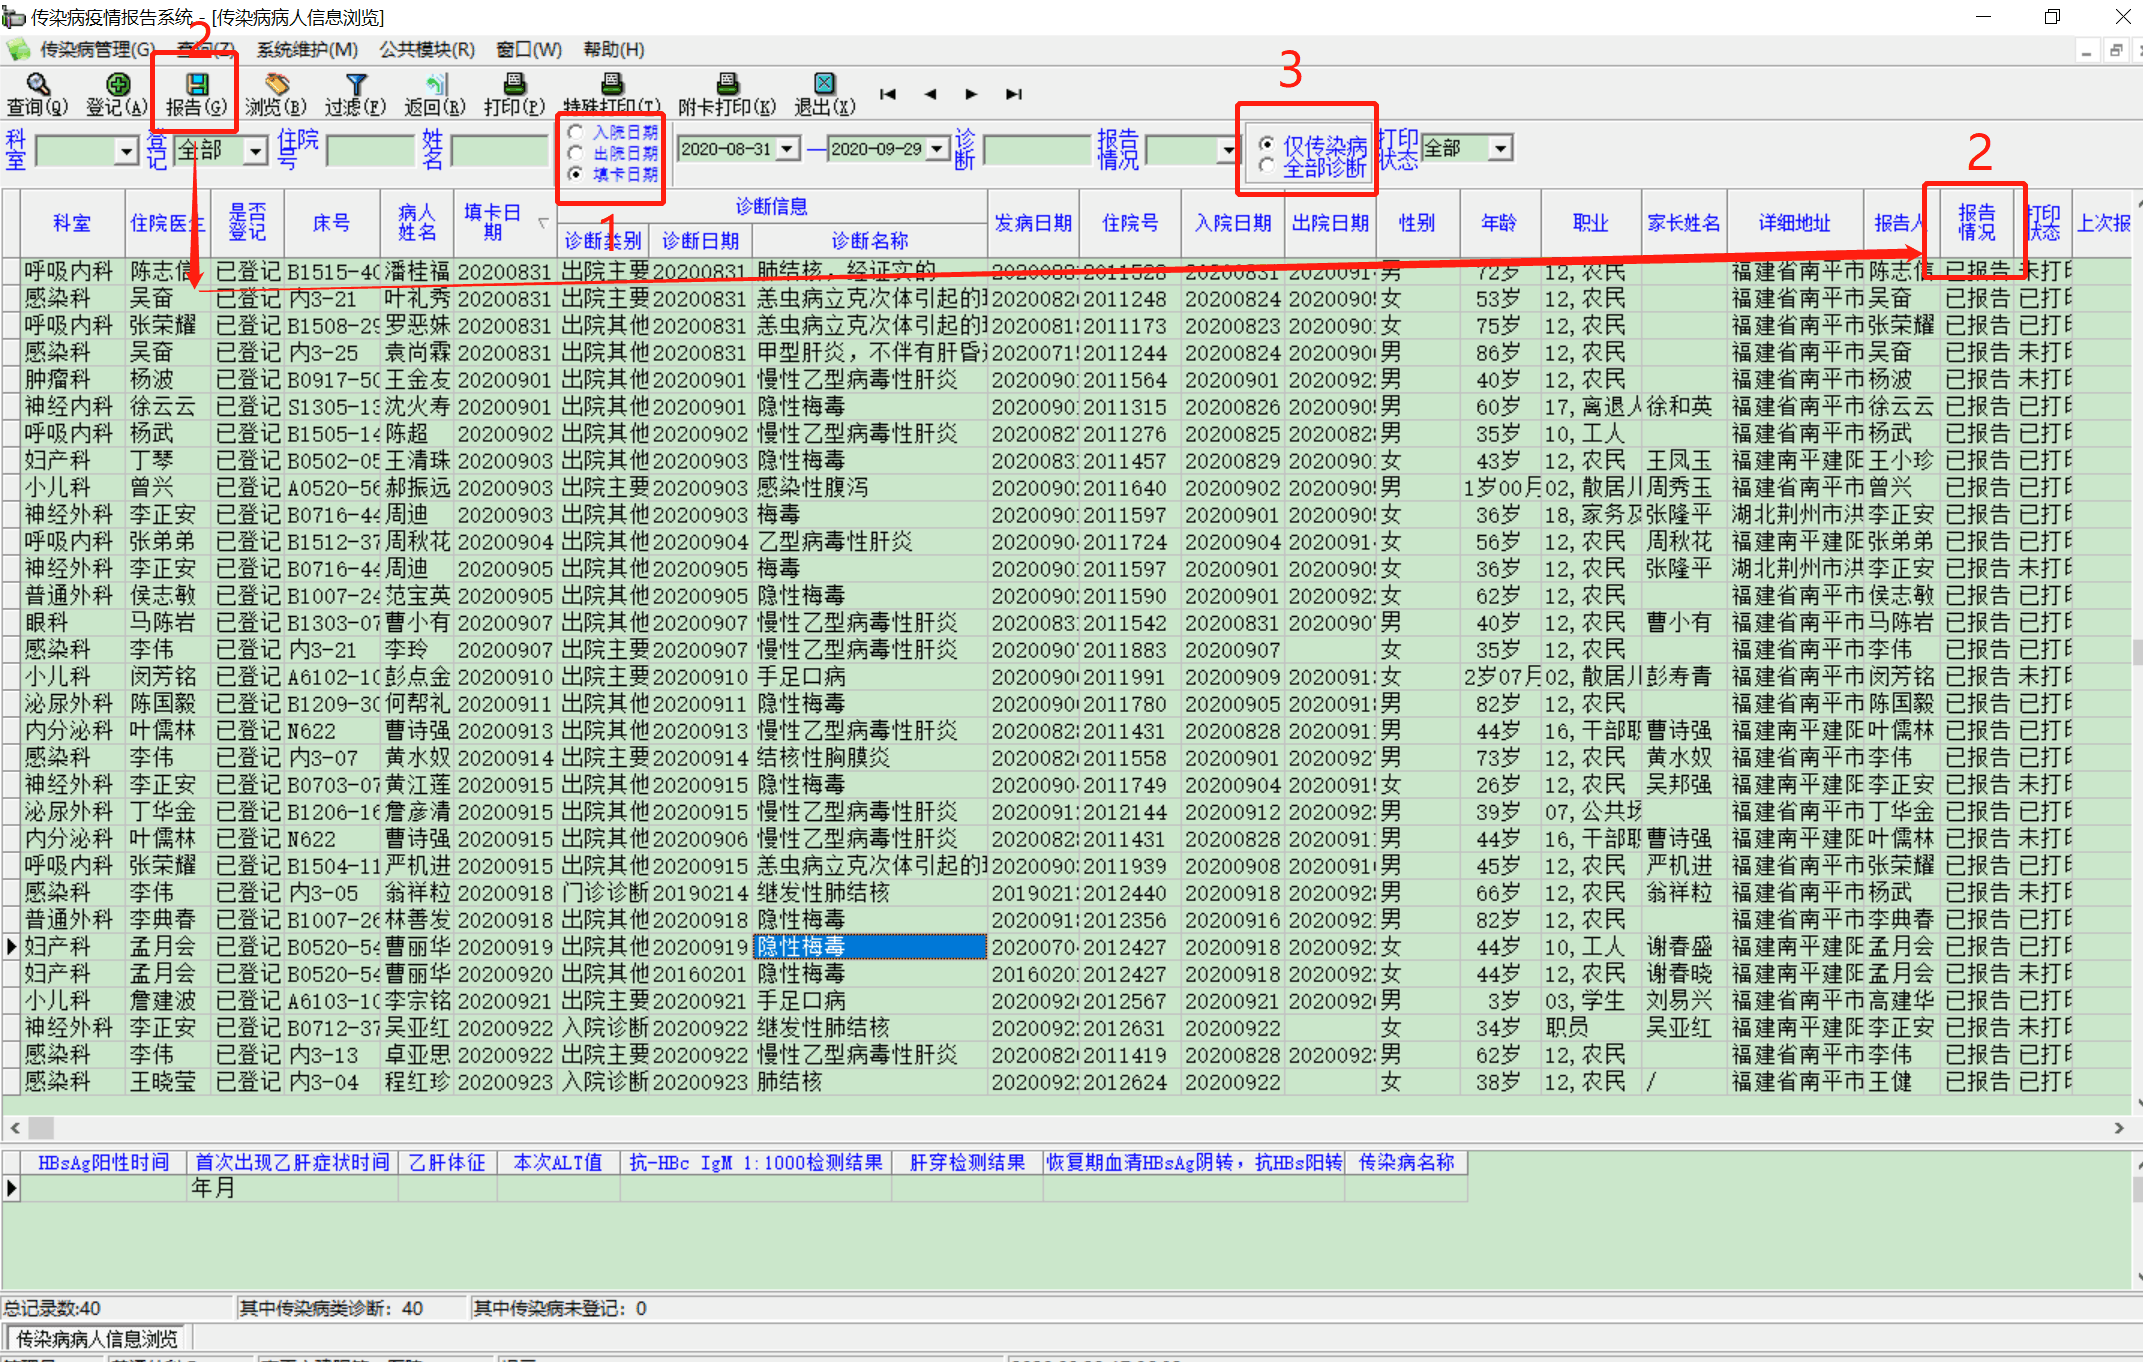
Task: Expand the 科室 department dropdown
Action: [x=126, y=151]
